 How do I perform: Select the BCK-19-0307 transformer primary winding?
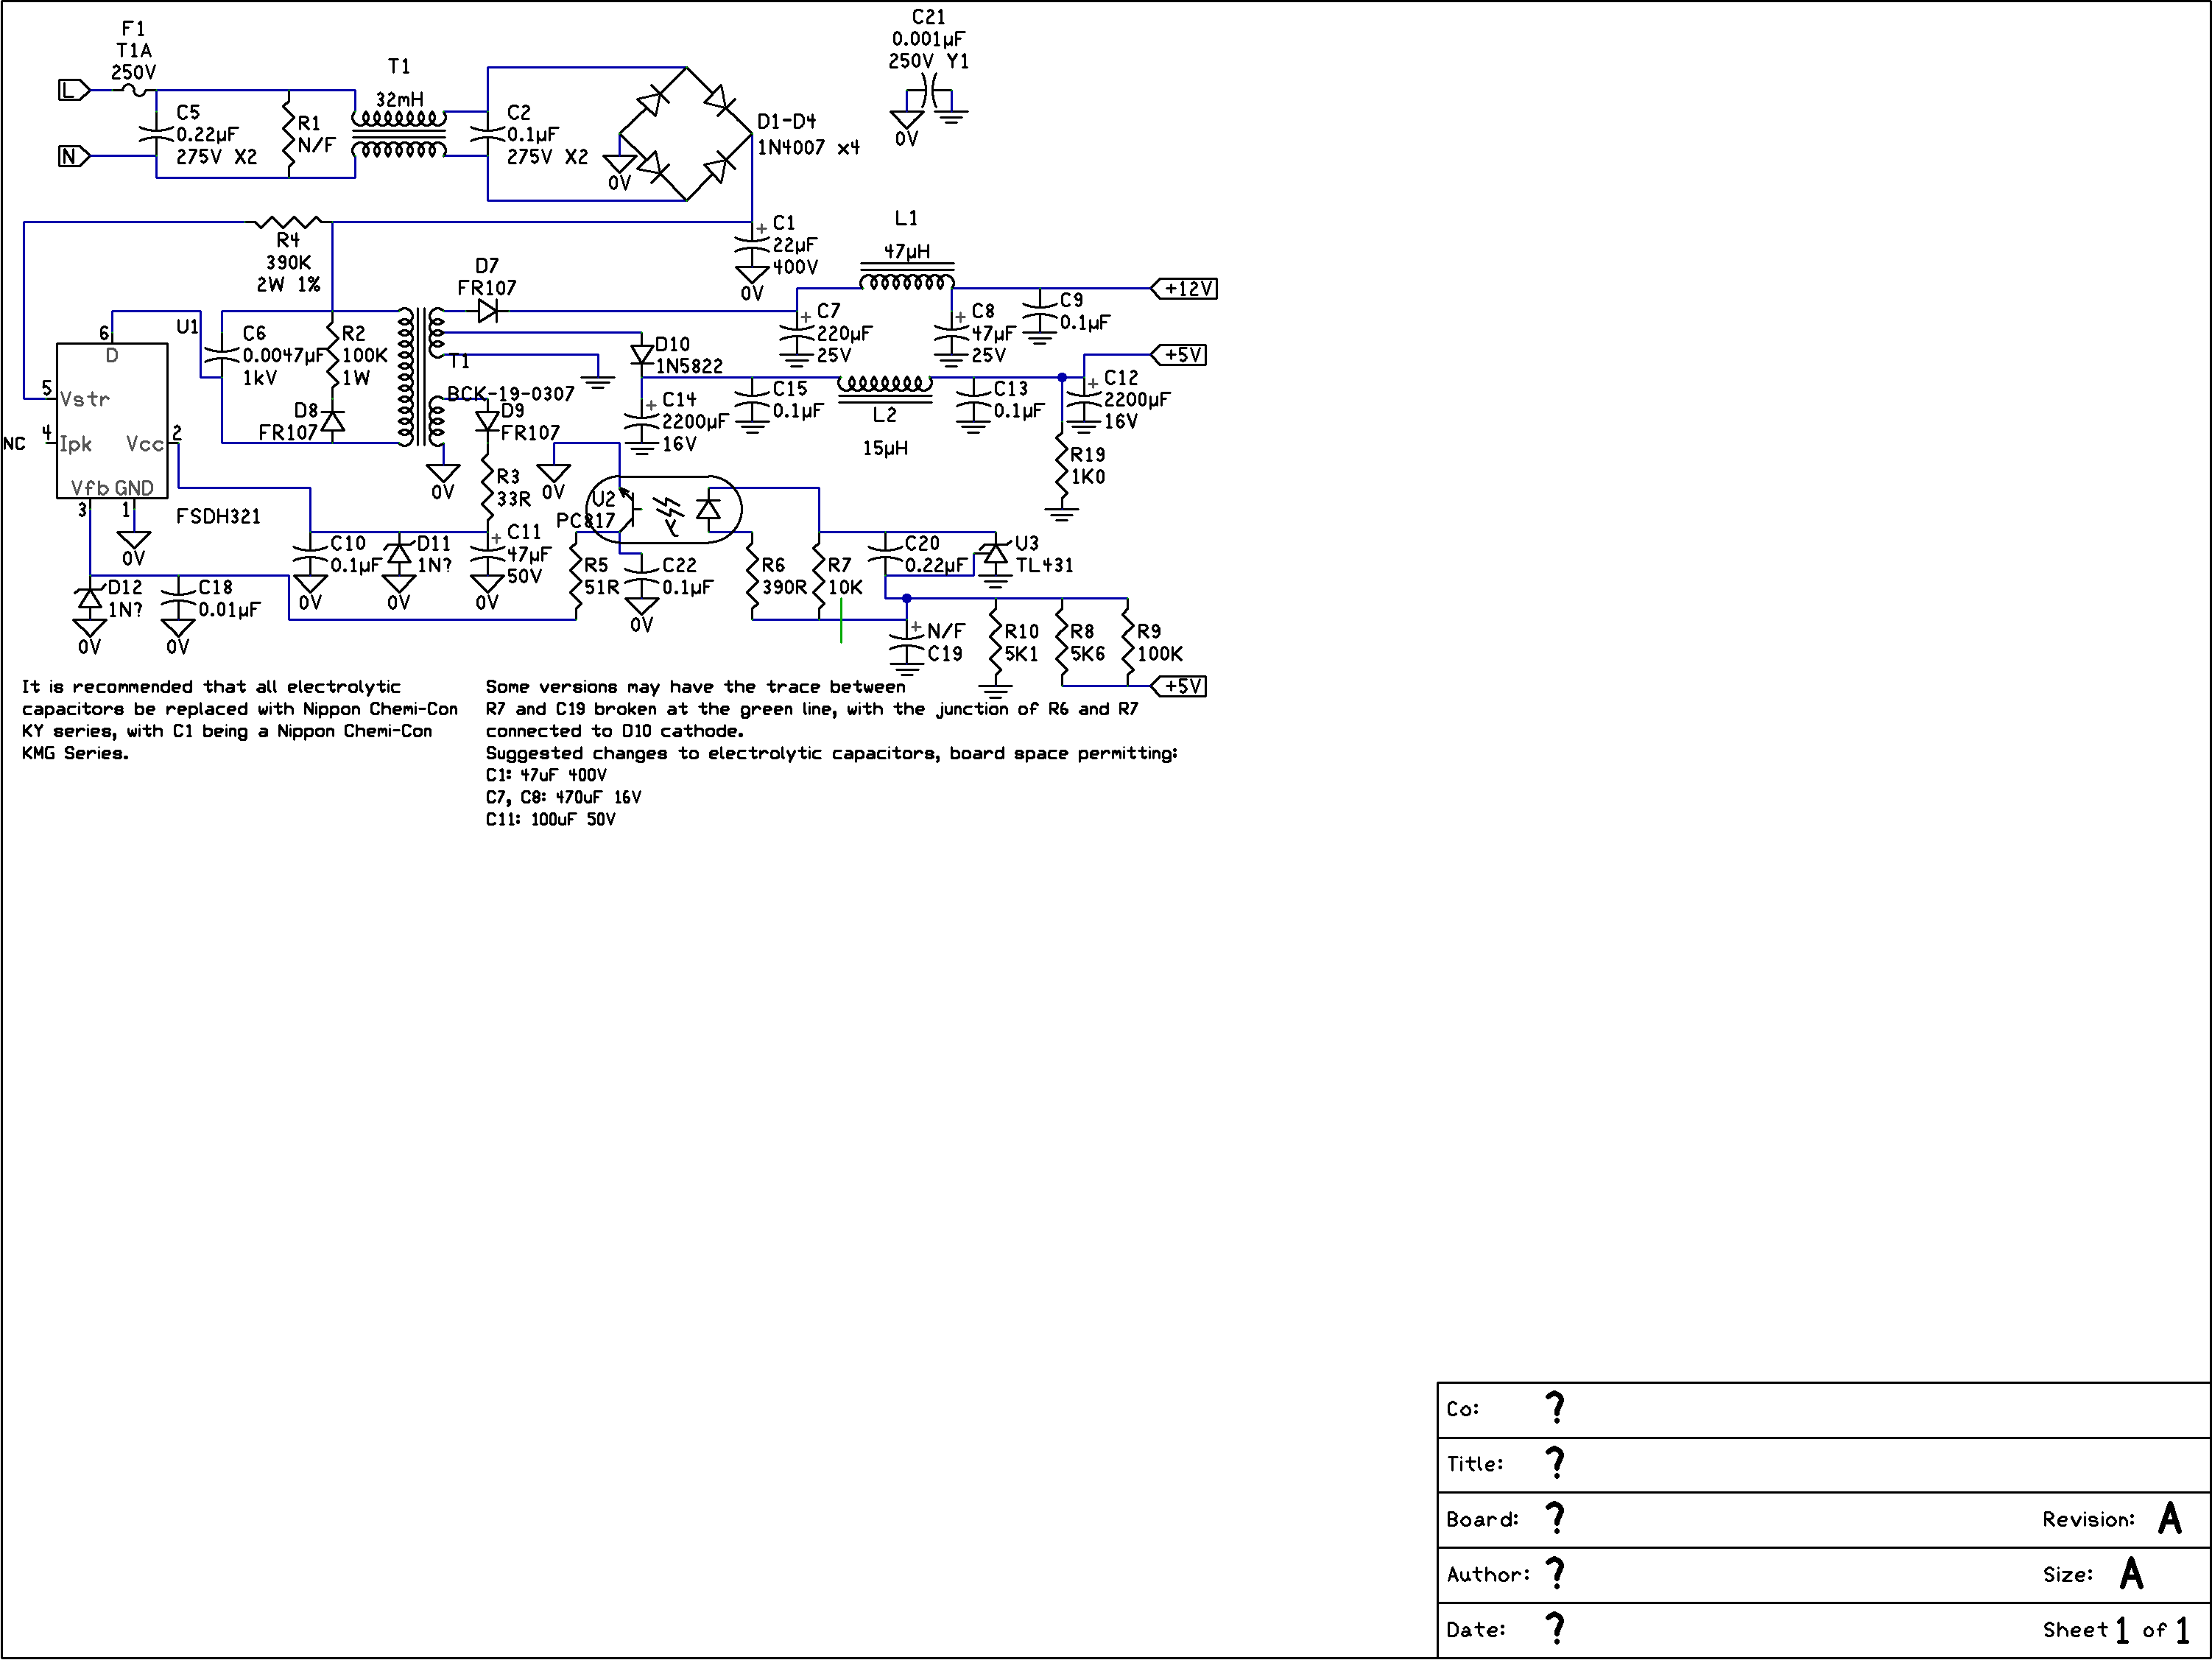point(406,377)
